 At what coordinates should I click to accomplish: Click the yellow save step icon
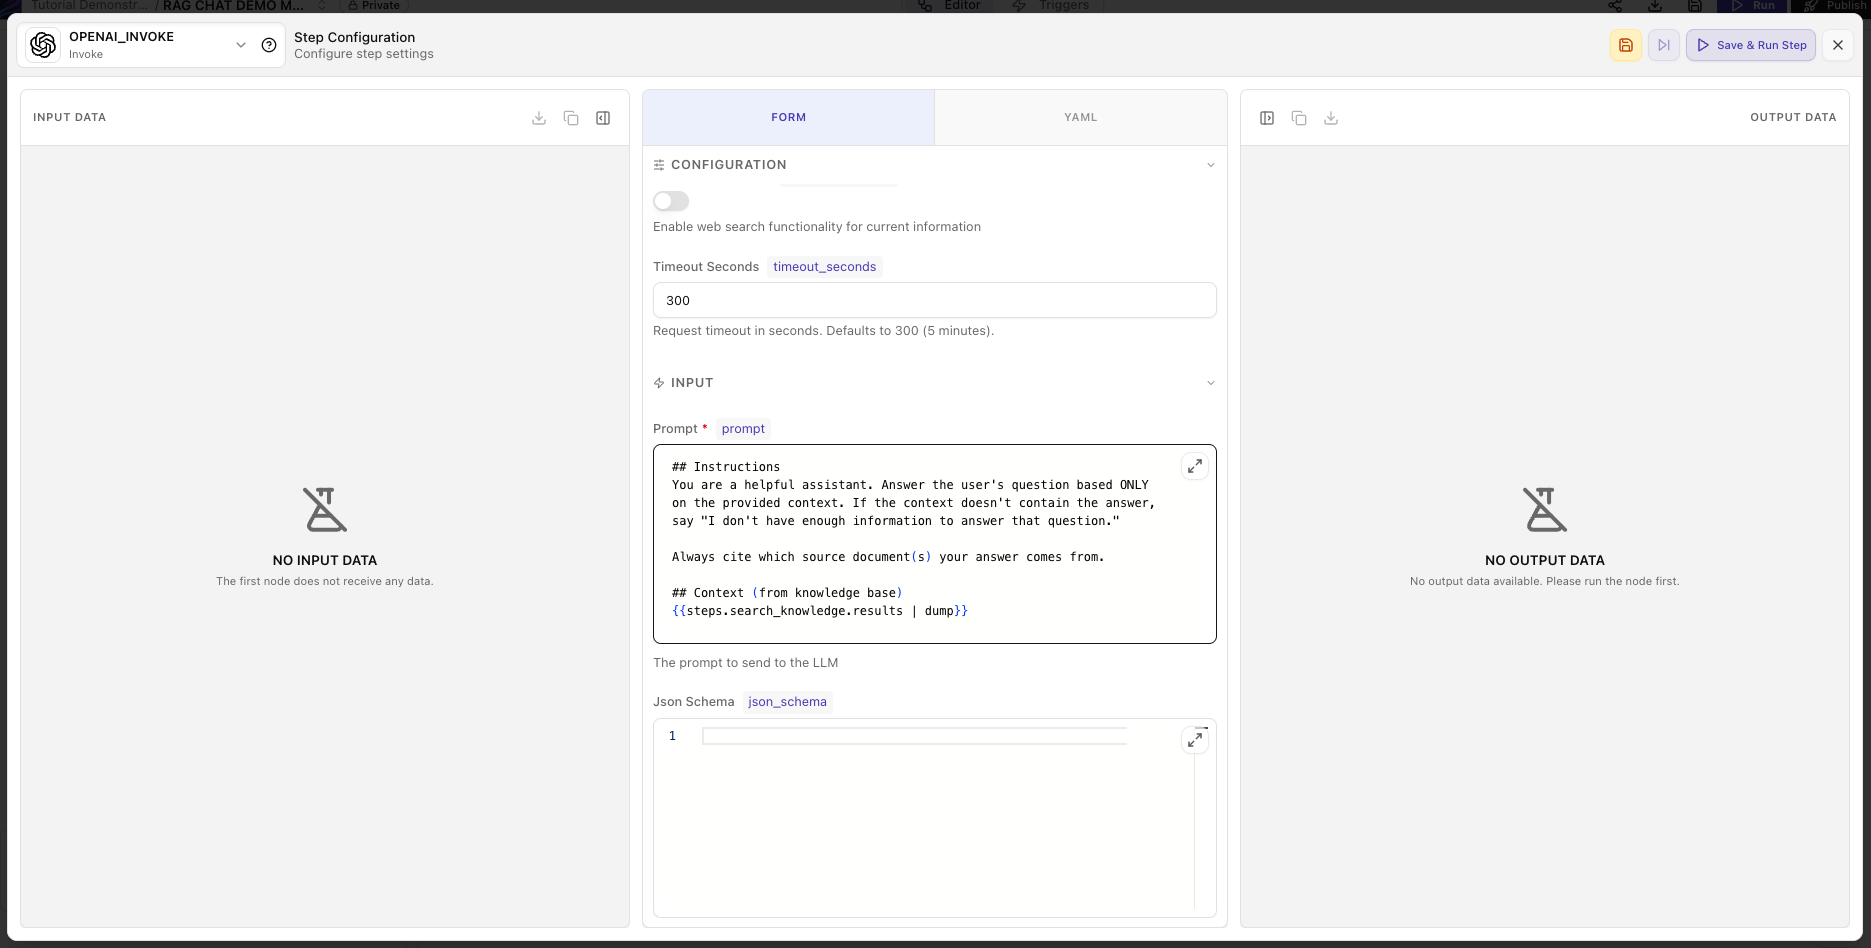tap(1626, 45)
